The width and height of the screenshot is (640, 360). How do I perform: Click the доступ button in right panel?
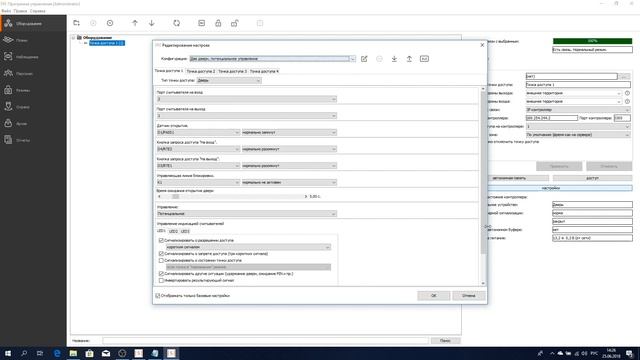592,178
